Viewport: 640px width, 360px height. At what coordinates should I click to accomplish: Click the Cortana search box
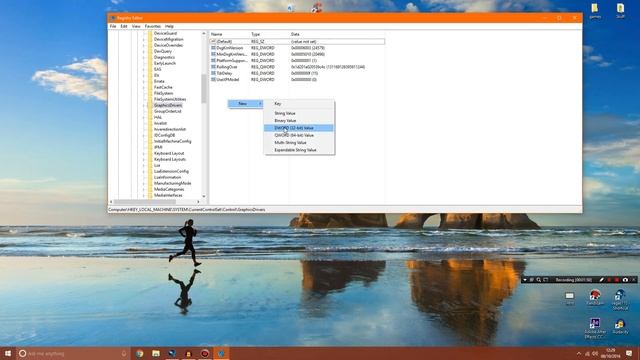point(73,353)
